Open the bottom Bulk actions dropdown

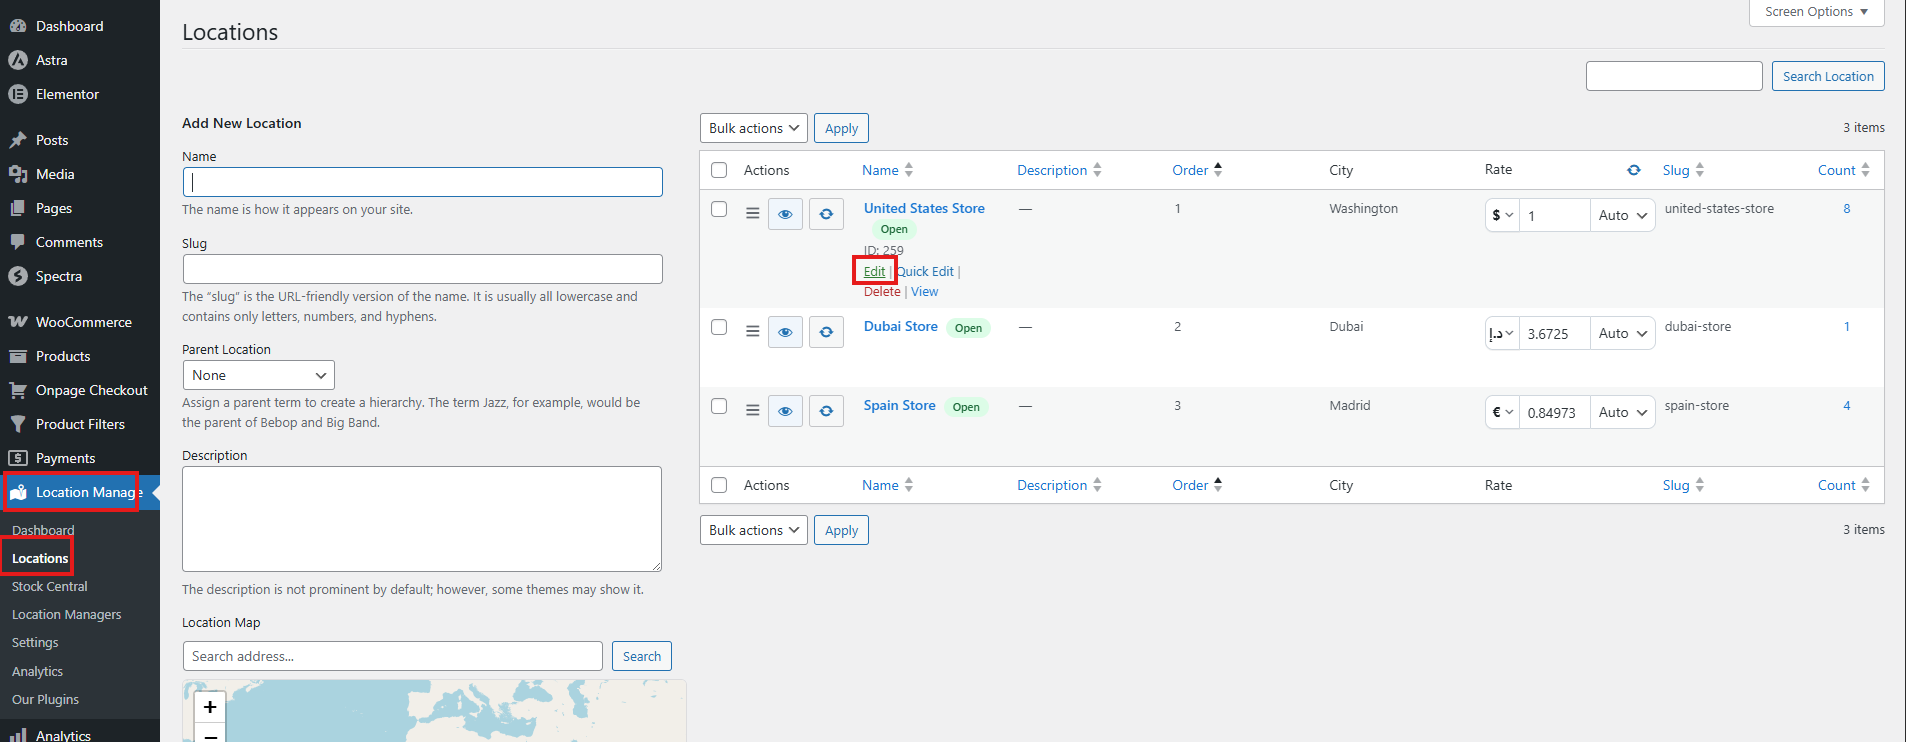[x=754, y=530]
